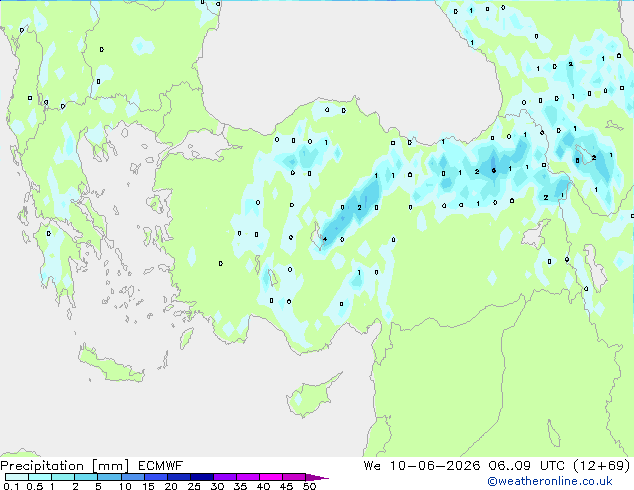The width and height of the screenshot is (634, 490).
Task: Select the 15–20 mm legend color swatch
Action: (x=155, y=477)
